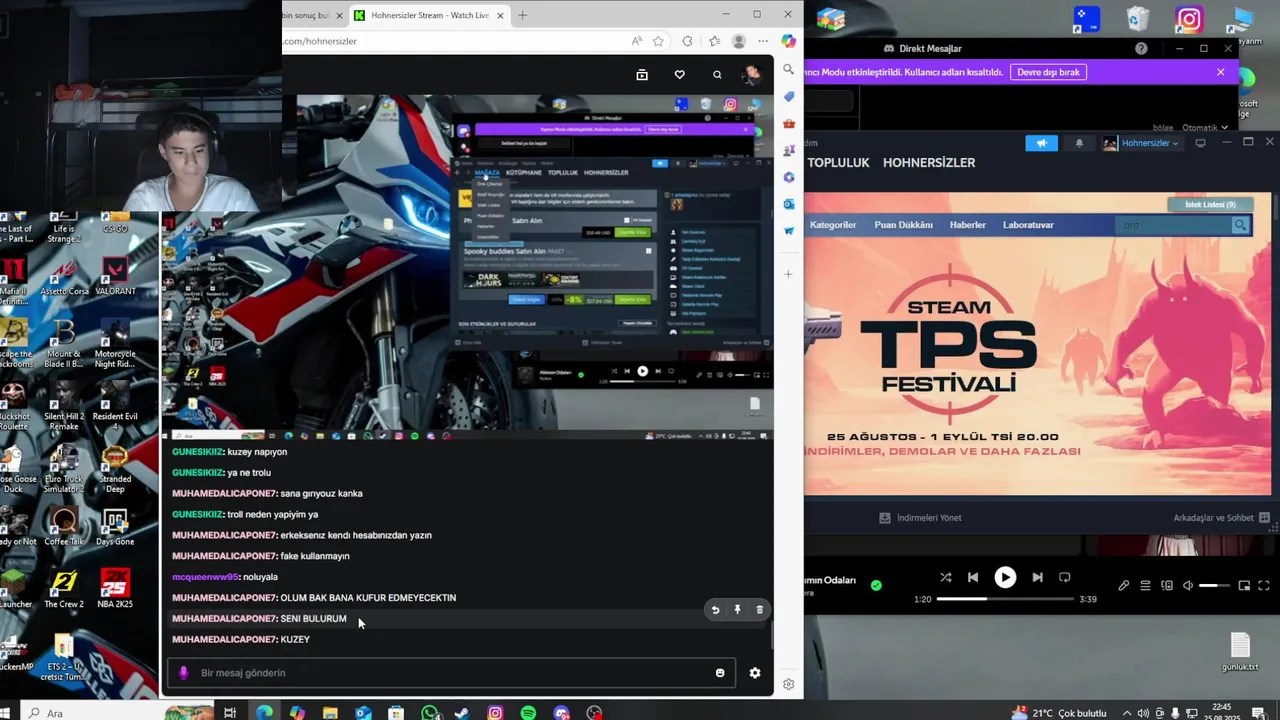1280x720 pixels.
Task: Open Edge read aloud icon
Action: (636, 41)
